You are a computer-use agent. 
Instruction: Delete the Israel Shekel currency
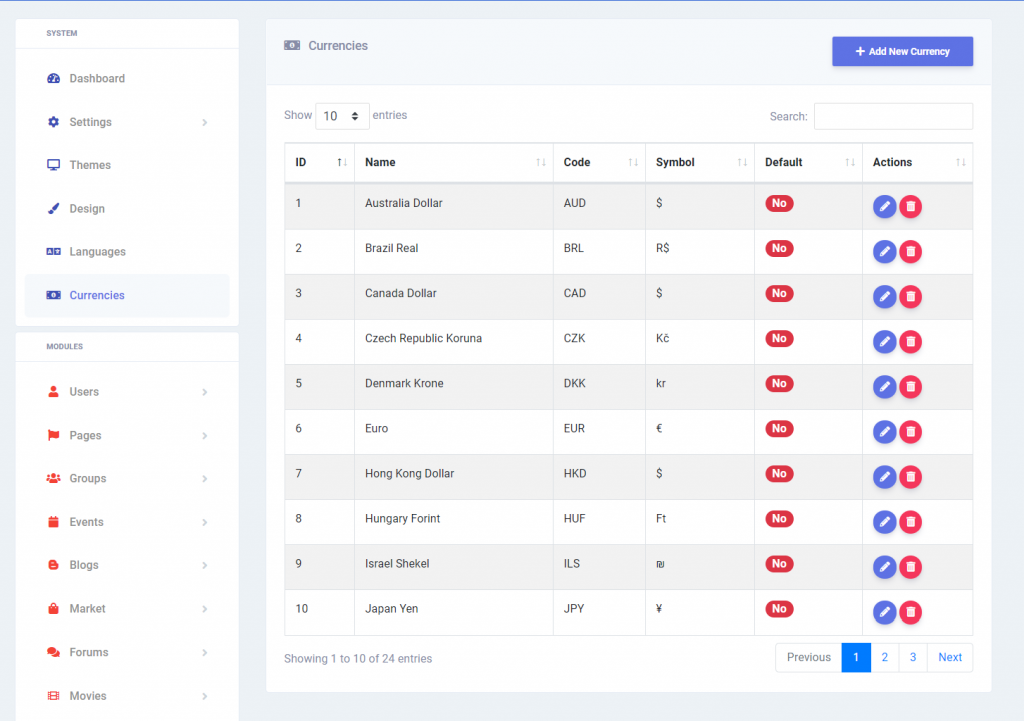pyautogui.click(x=910, y=567)
